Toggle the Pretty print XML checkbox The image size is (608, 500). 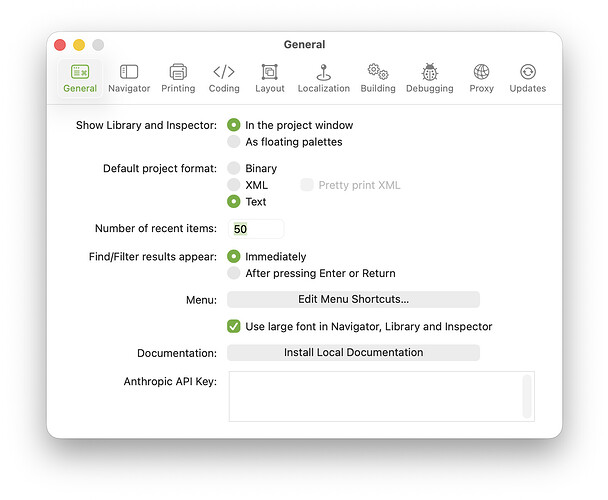tap(307, 185)
